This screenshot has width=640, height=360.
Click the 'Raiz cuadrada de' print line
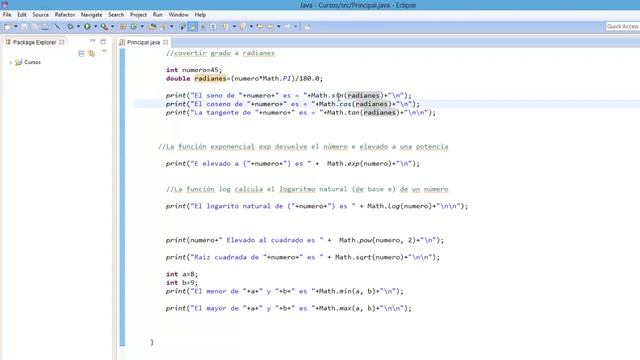[x=303, y=257]
